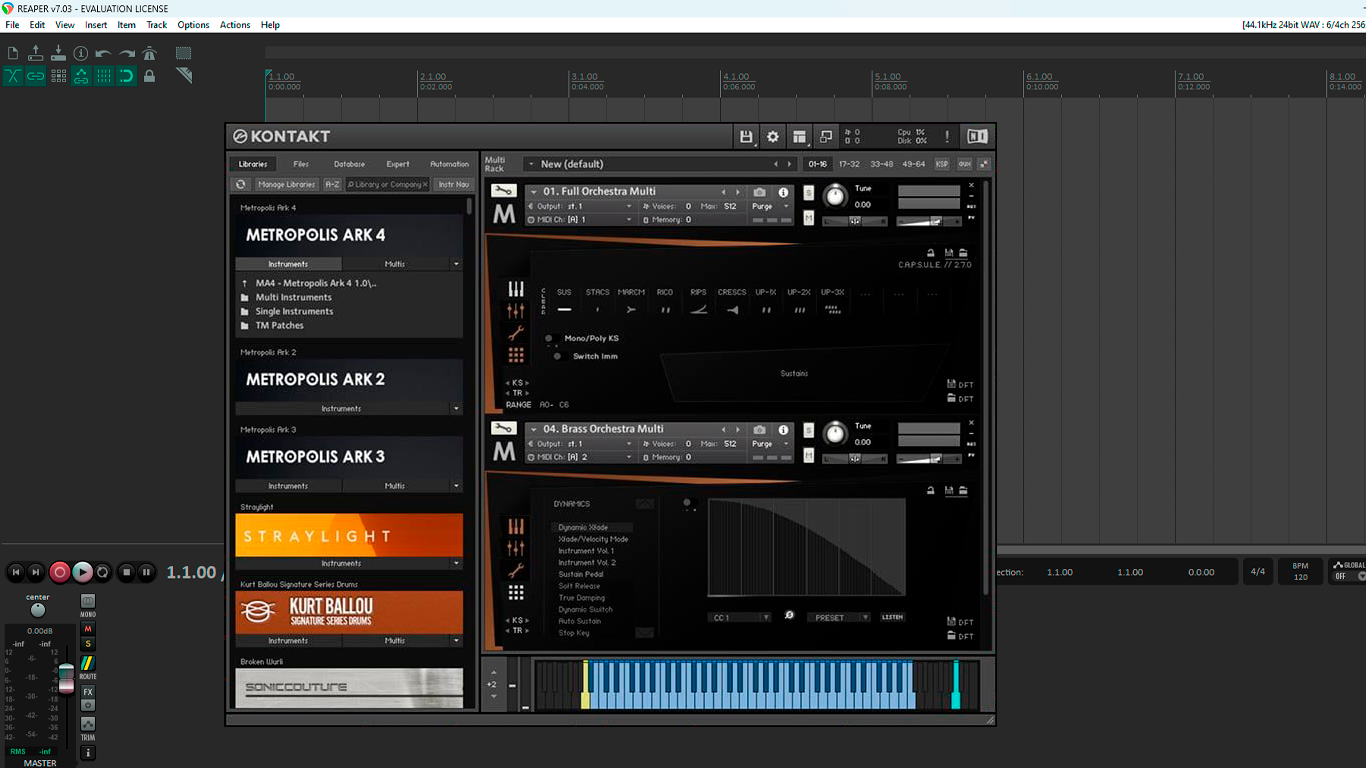
Task: Open master track FX button
Action: 88,692
